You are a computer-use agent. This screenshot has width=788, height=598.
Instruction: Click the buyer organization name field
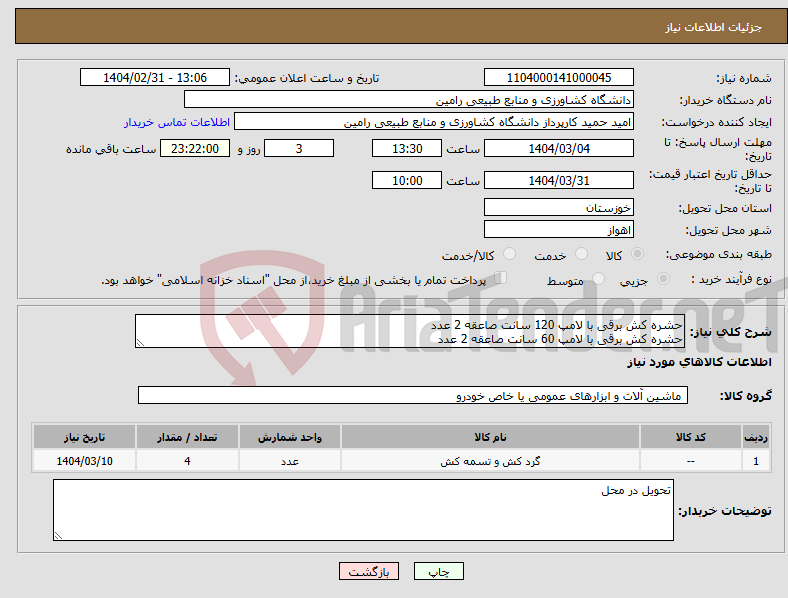point(409,99)
